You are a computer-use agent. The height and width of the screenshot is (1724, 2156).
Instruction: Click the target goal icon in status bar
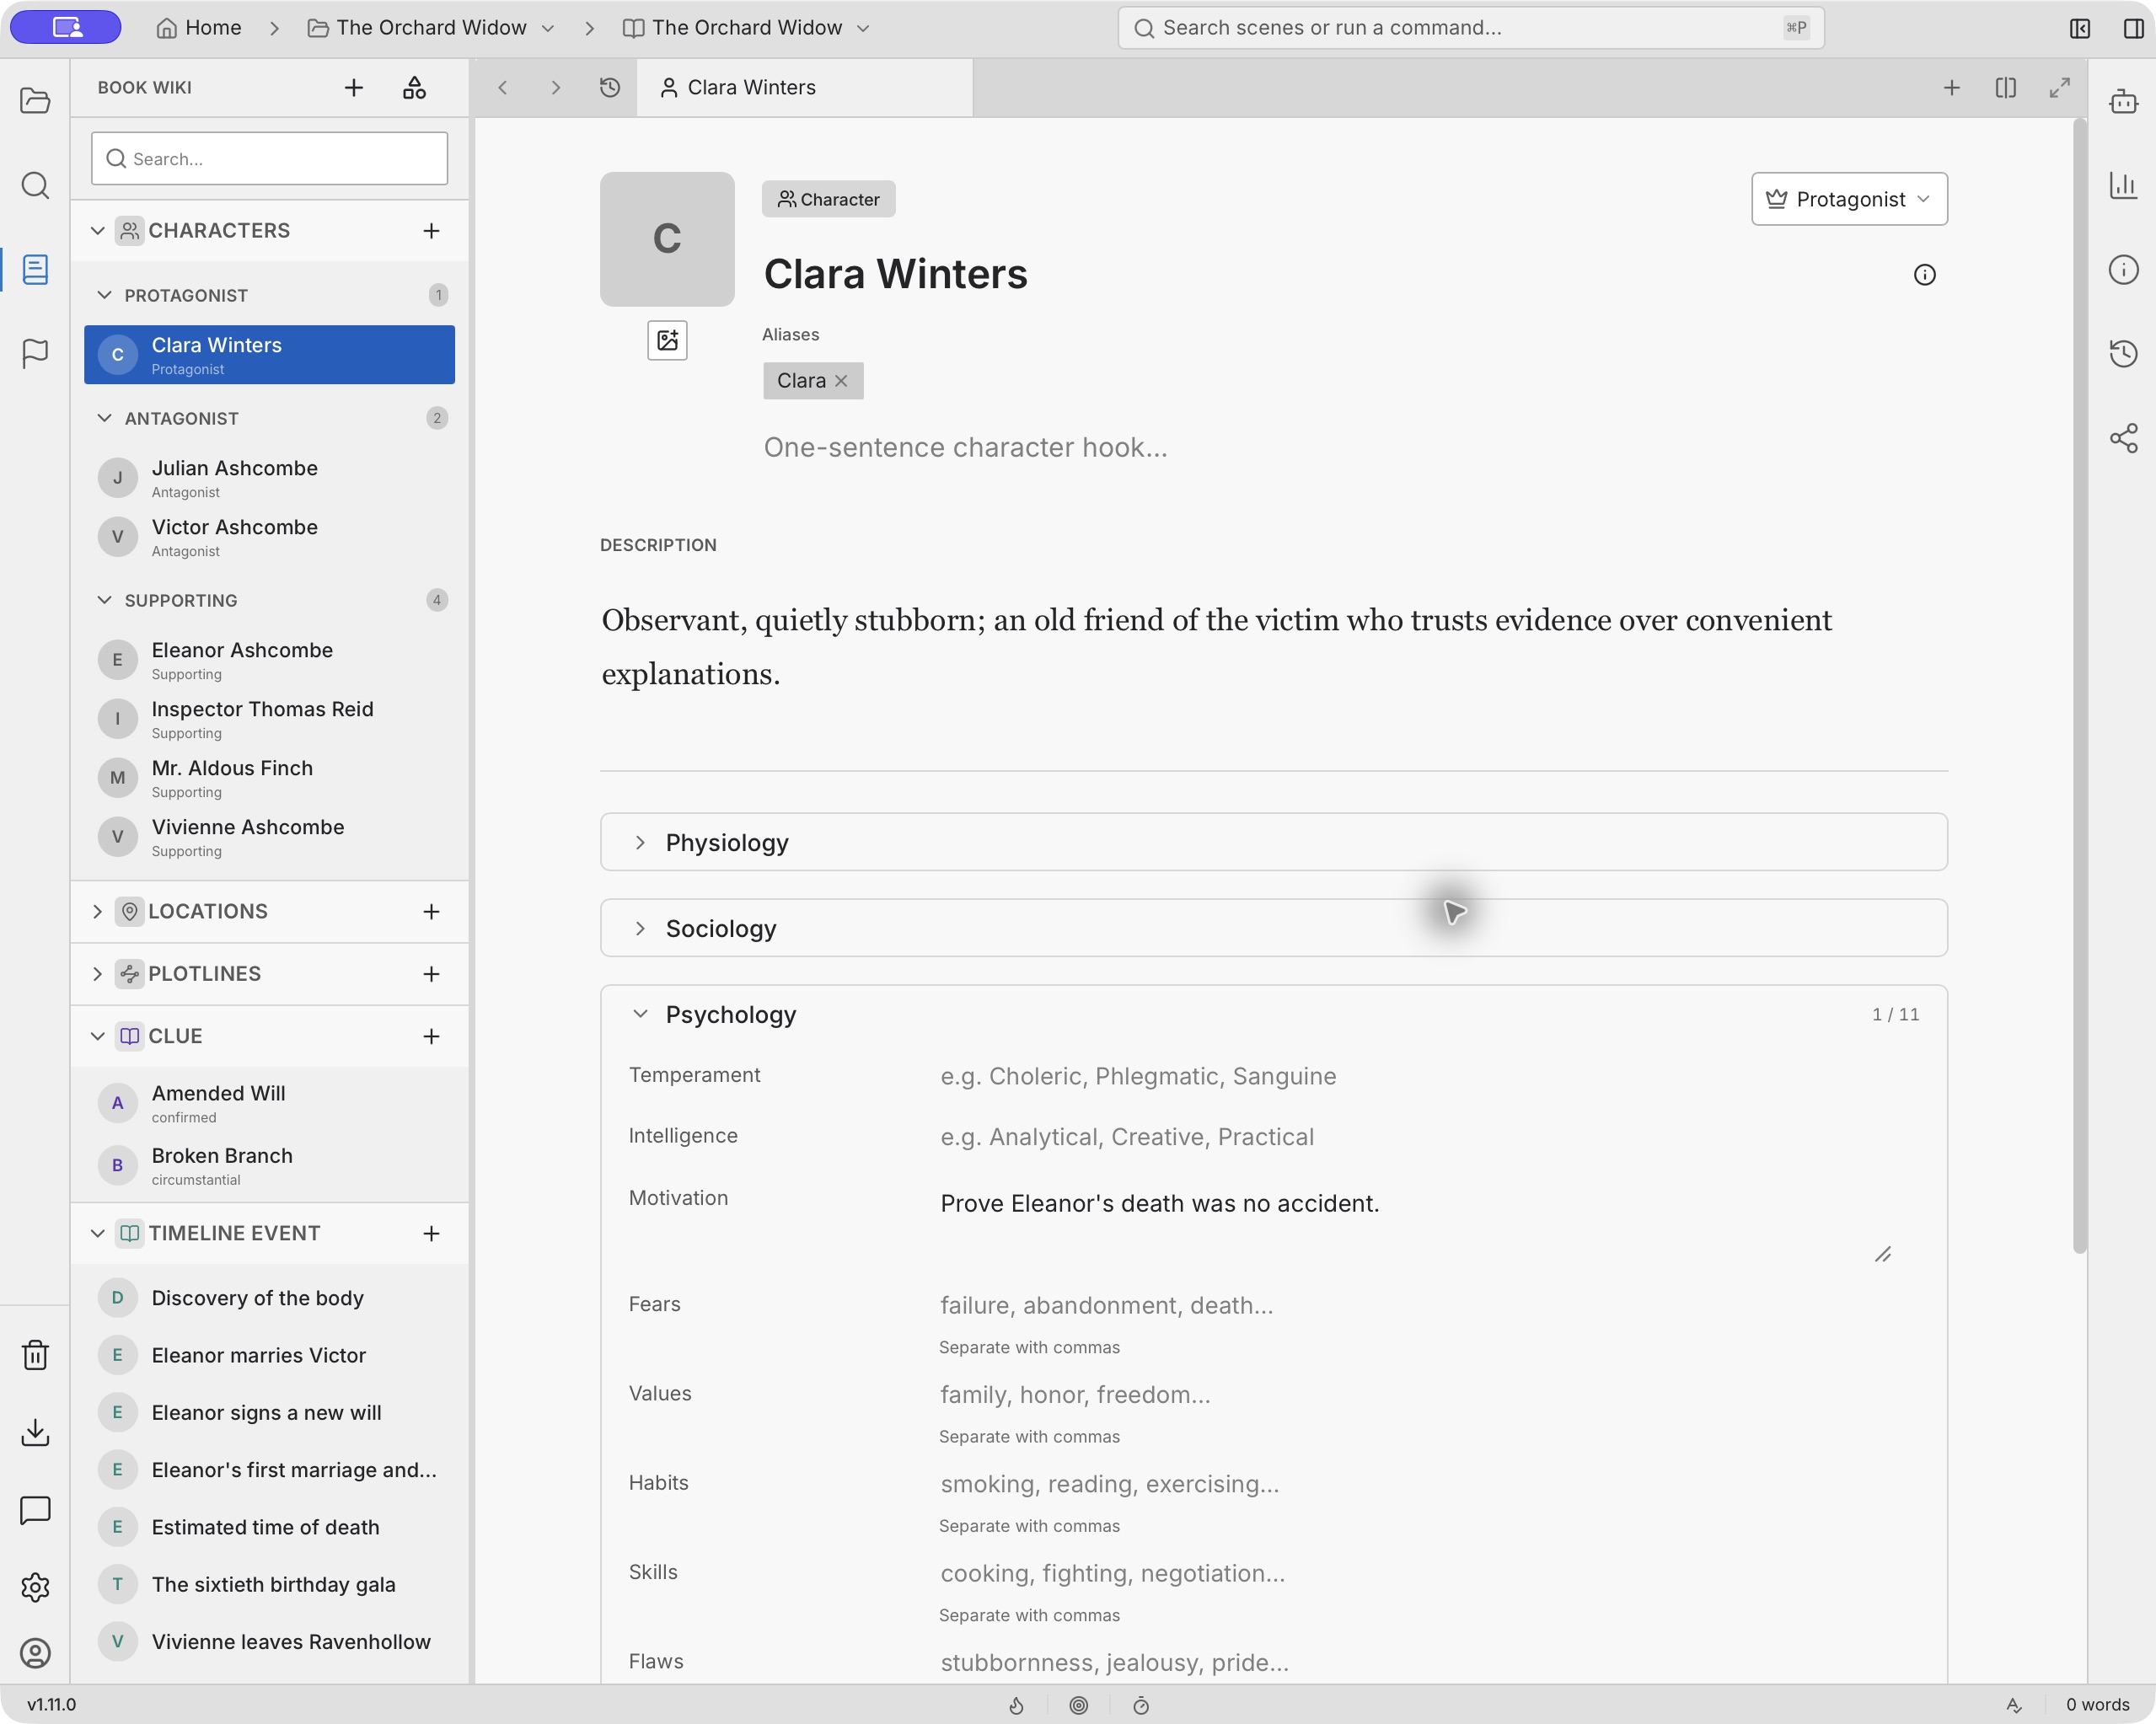tap(1079, 1705)
